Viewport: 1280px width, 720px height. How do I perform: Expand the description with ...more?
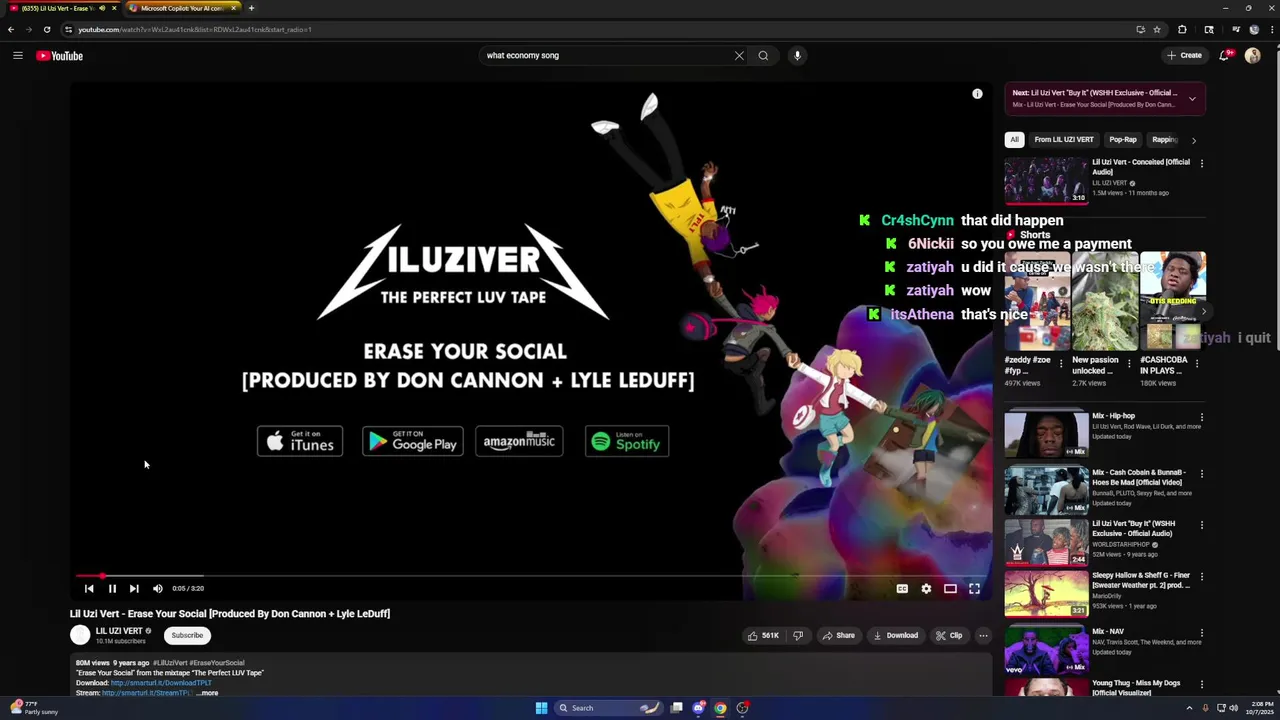[x=206, y=693]
